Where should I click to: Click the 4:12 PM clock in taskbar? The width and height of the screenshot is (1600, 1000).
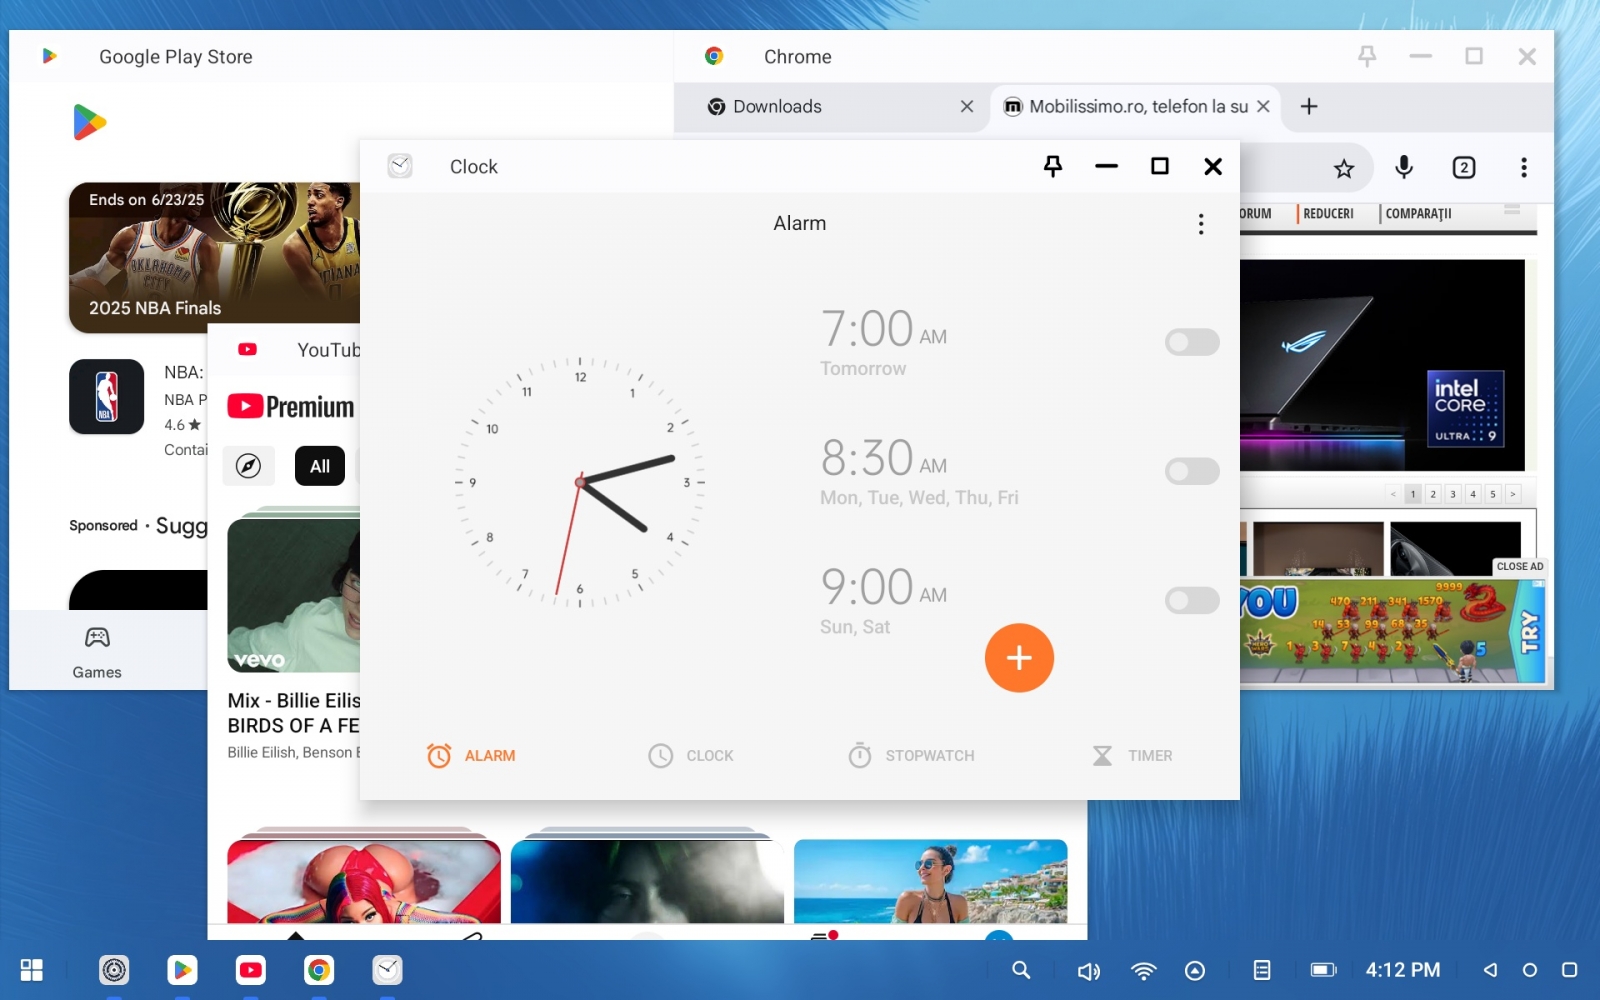(x=1403, y=970)
